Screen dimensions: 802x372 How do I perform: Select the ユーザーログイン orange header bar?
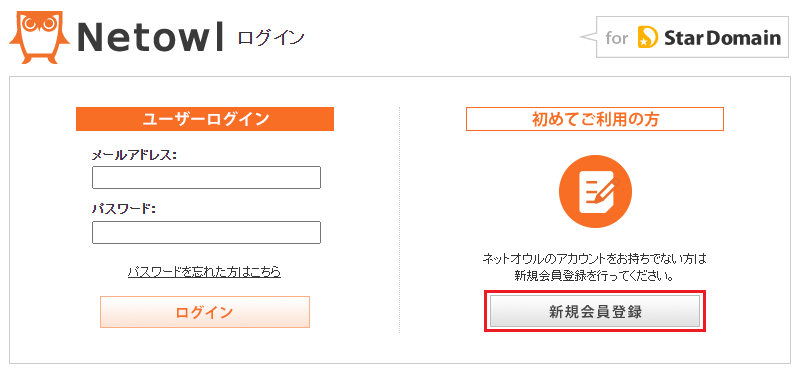click(205, 119)
